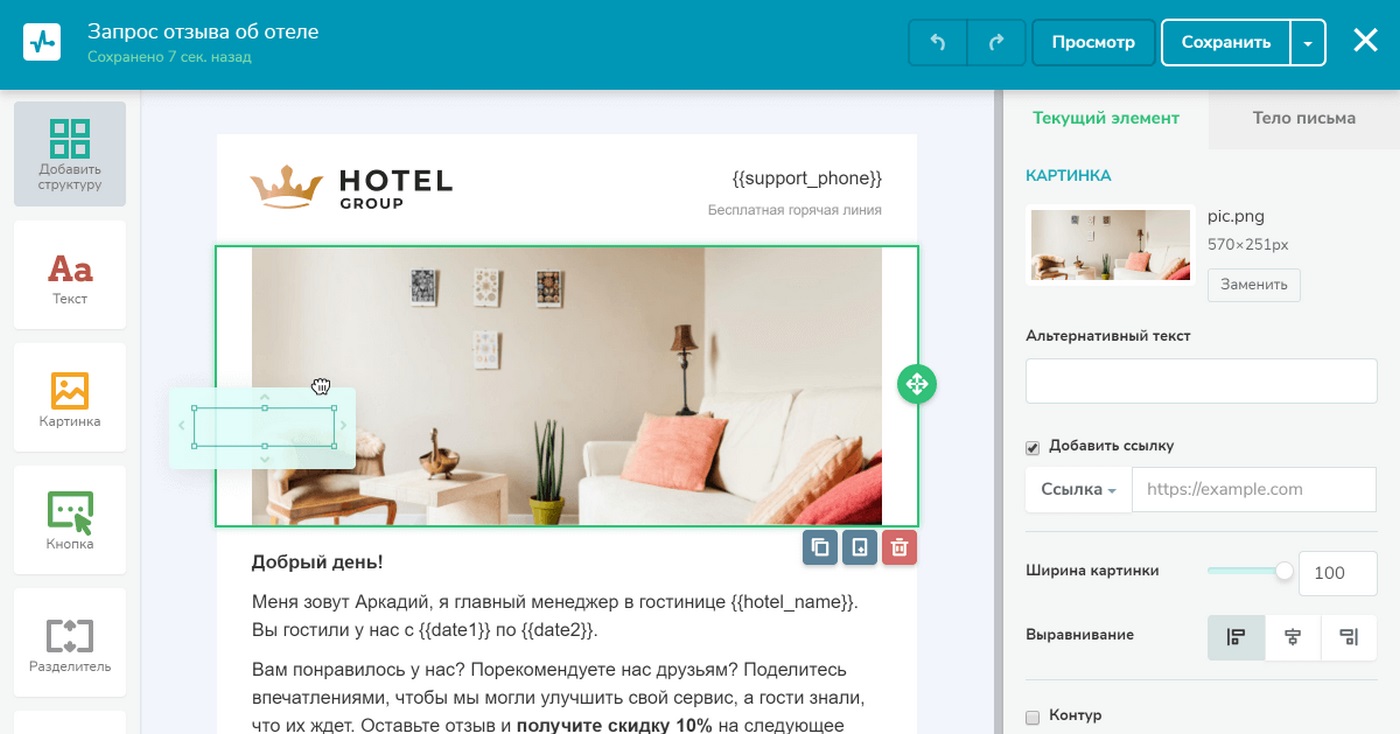Select the Текст block
Viewport: 1400px width, 734px height.
70,275
